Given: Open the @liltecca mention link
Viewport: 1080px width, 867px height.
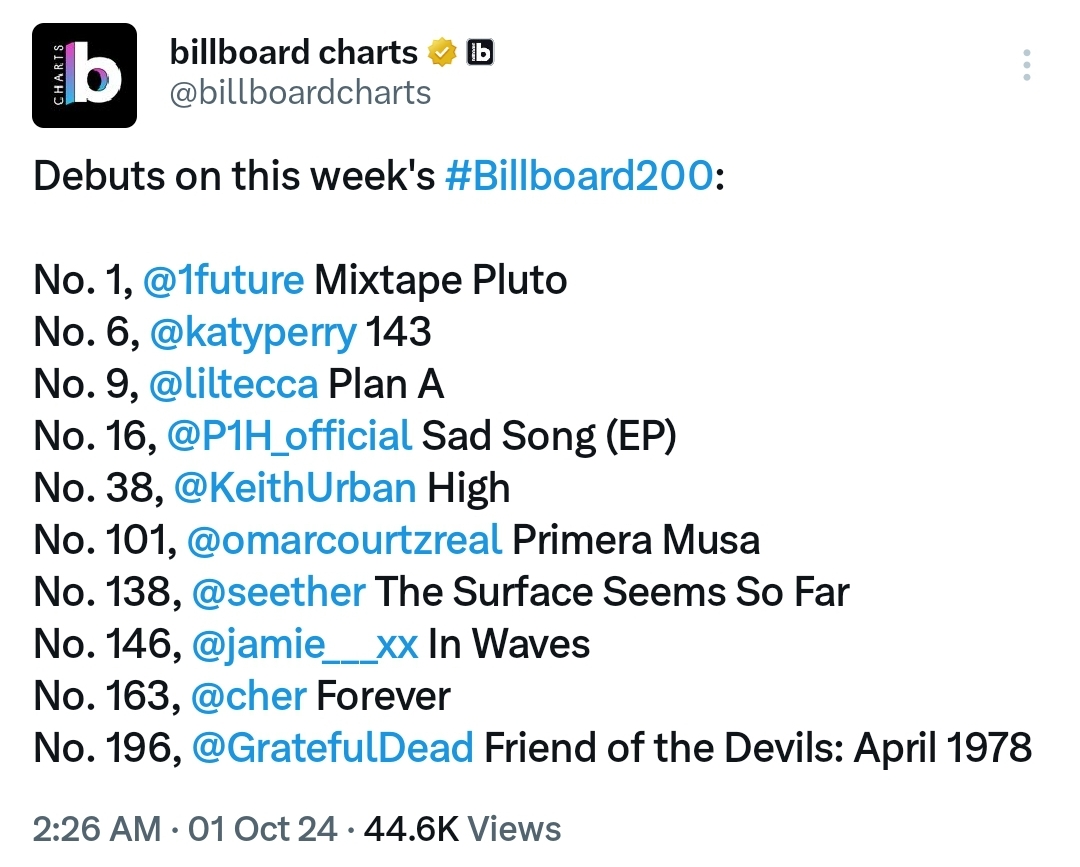Looking at the screenshot, I should [x=233, y=384].
